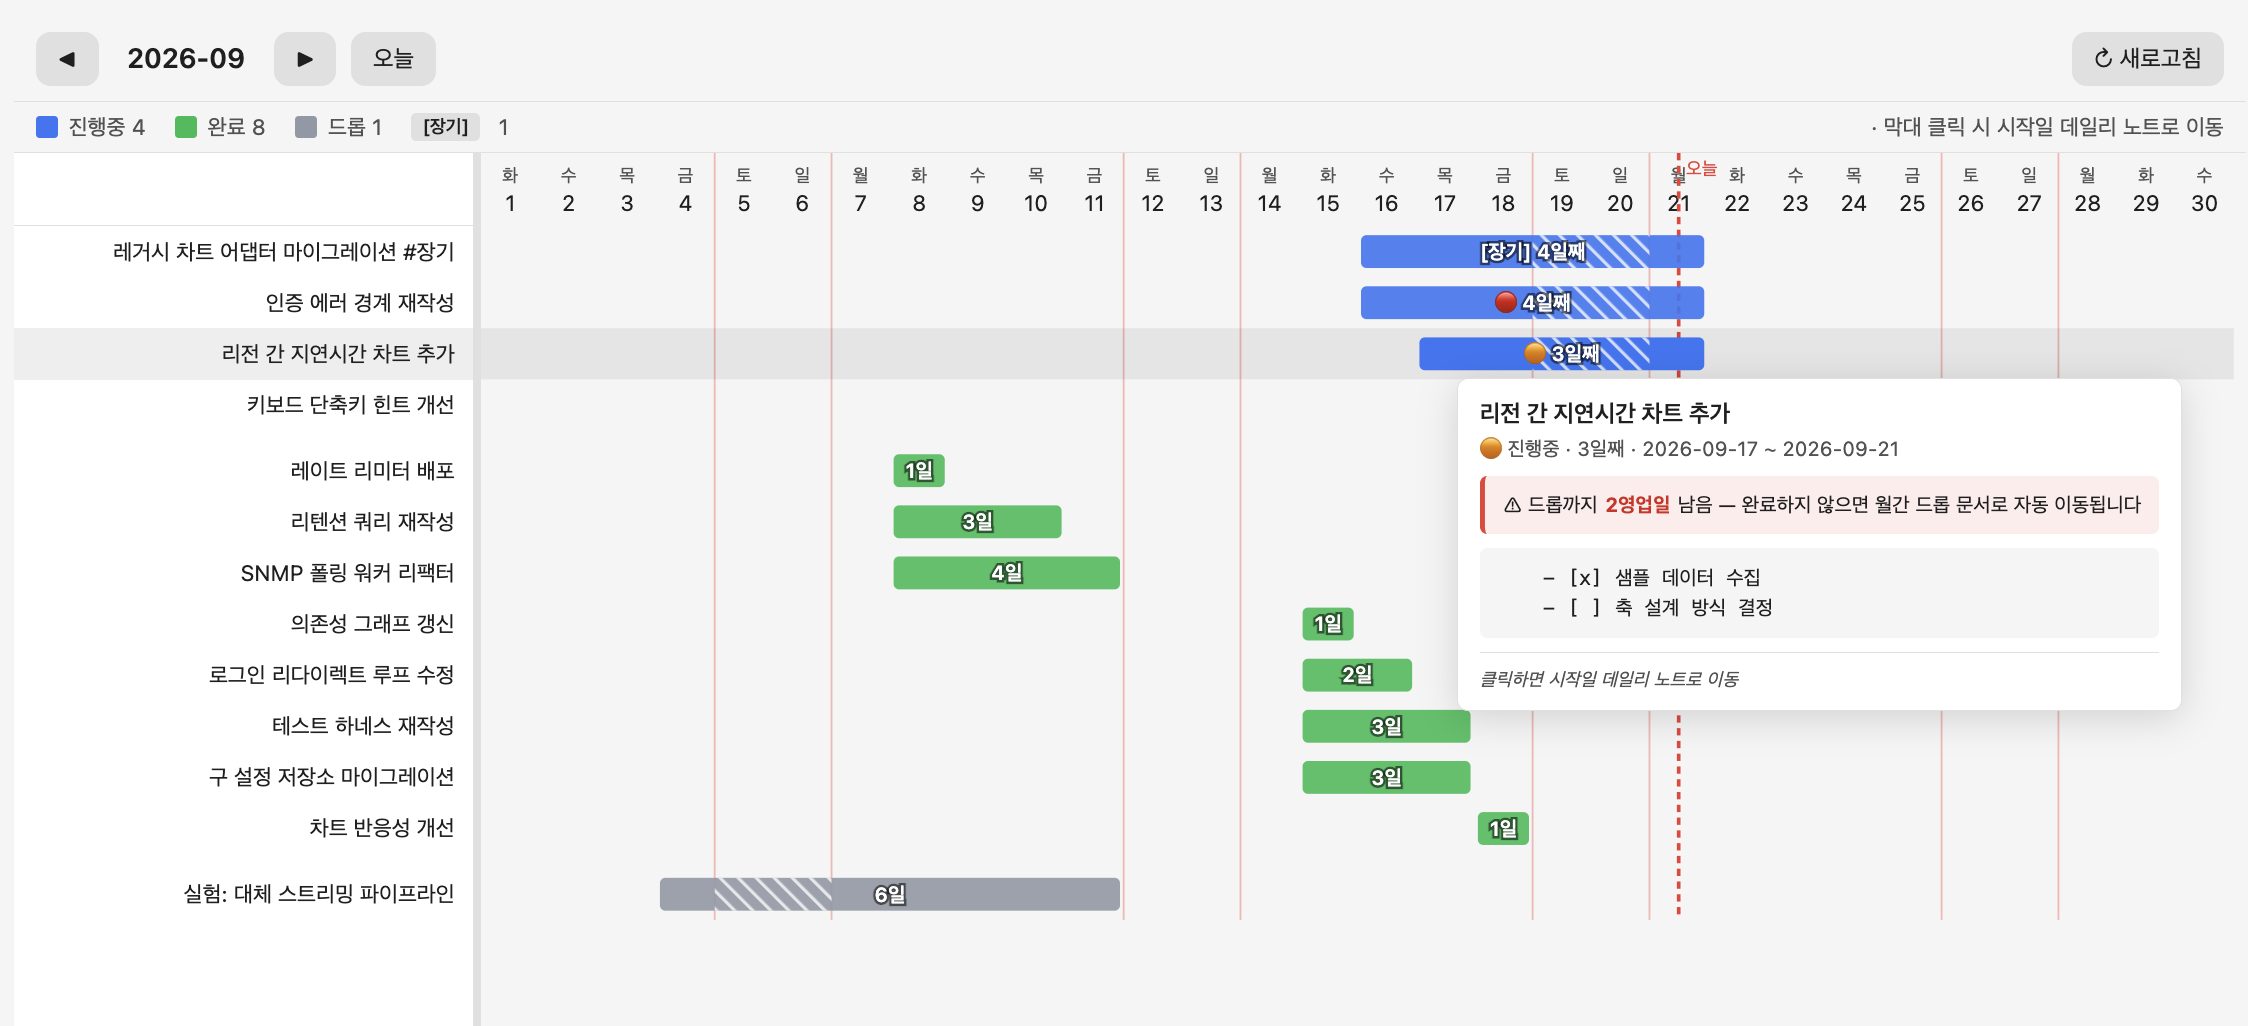The height and width of the screenshot is (1026, 2248).
Task: Click the gray 6일 dropped experiment bar
Action: coord(890,895)
